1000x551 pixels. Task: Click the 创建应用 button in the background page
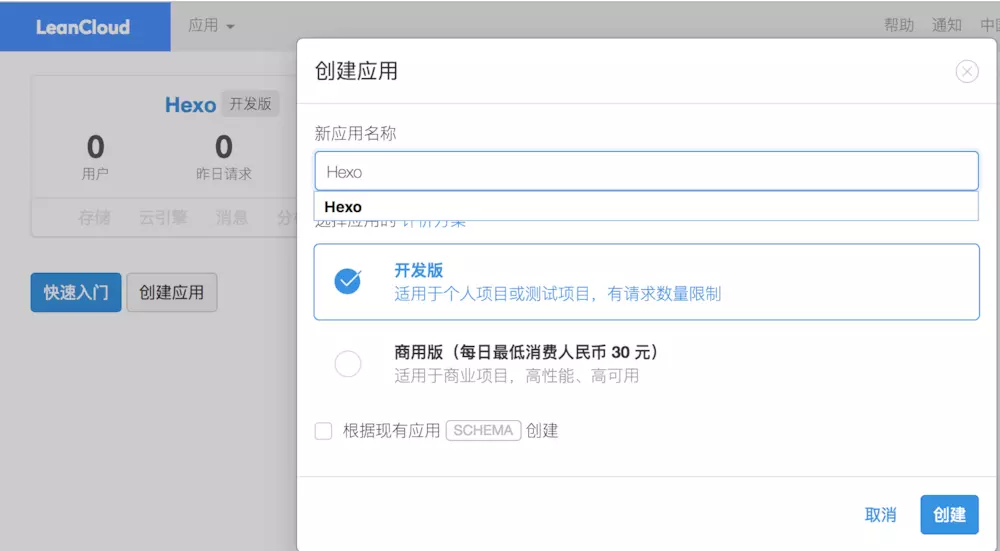(x=172, y=293)
